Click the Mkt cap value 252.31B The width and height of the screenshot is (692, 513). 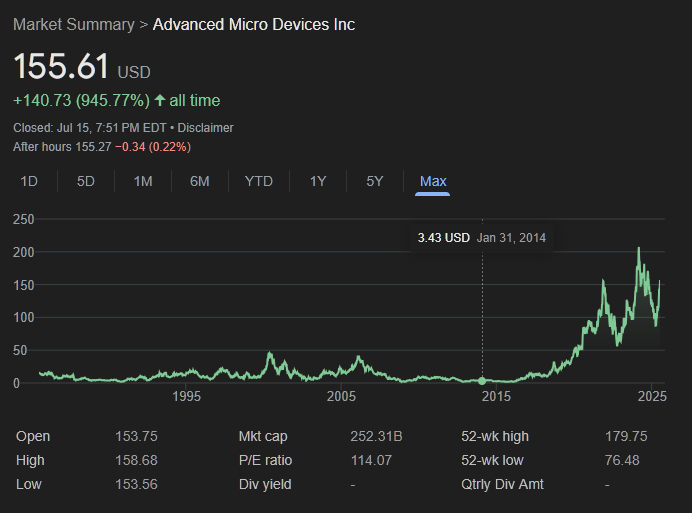click(x=376, y=436)
